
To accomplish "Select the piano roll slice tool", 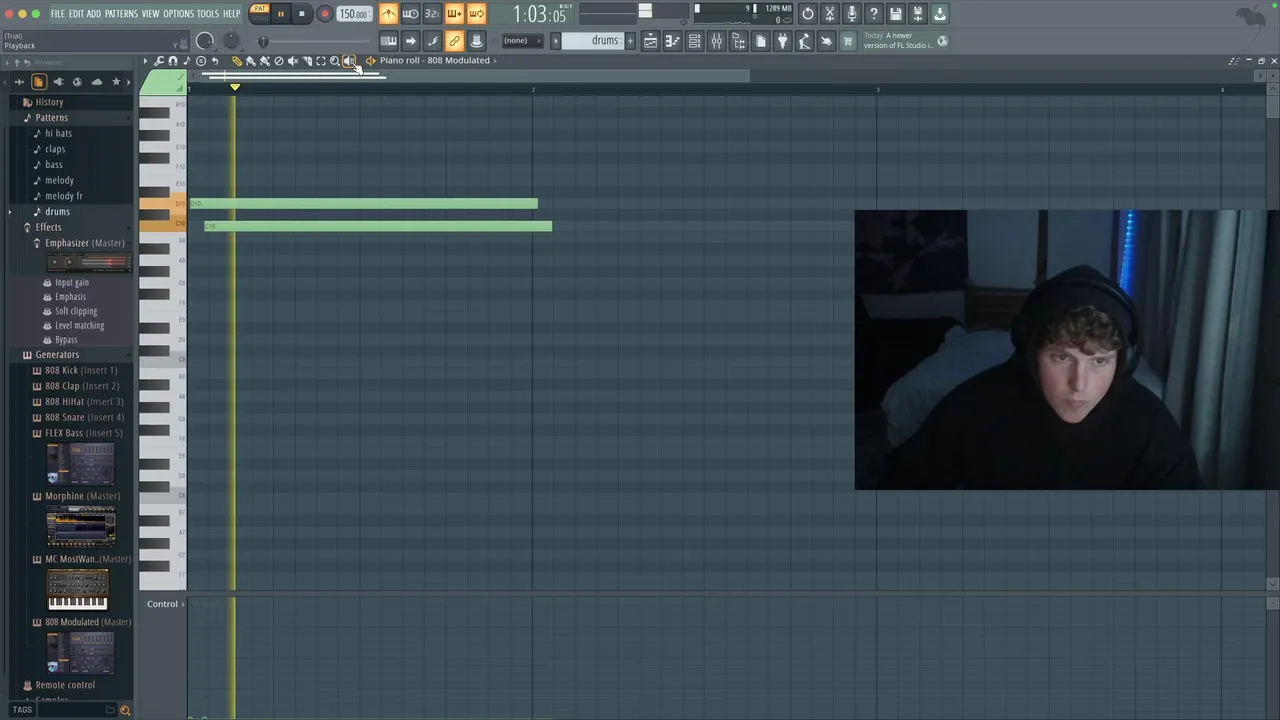I will (307, 61).
